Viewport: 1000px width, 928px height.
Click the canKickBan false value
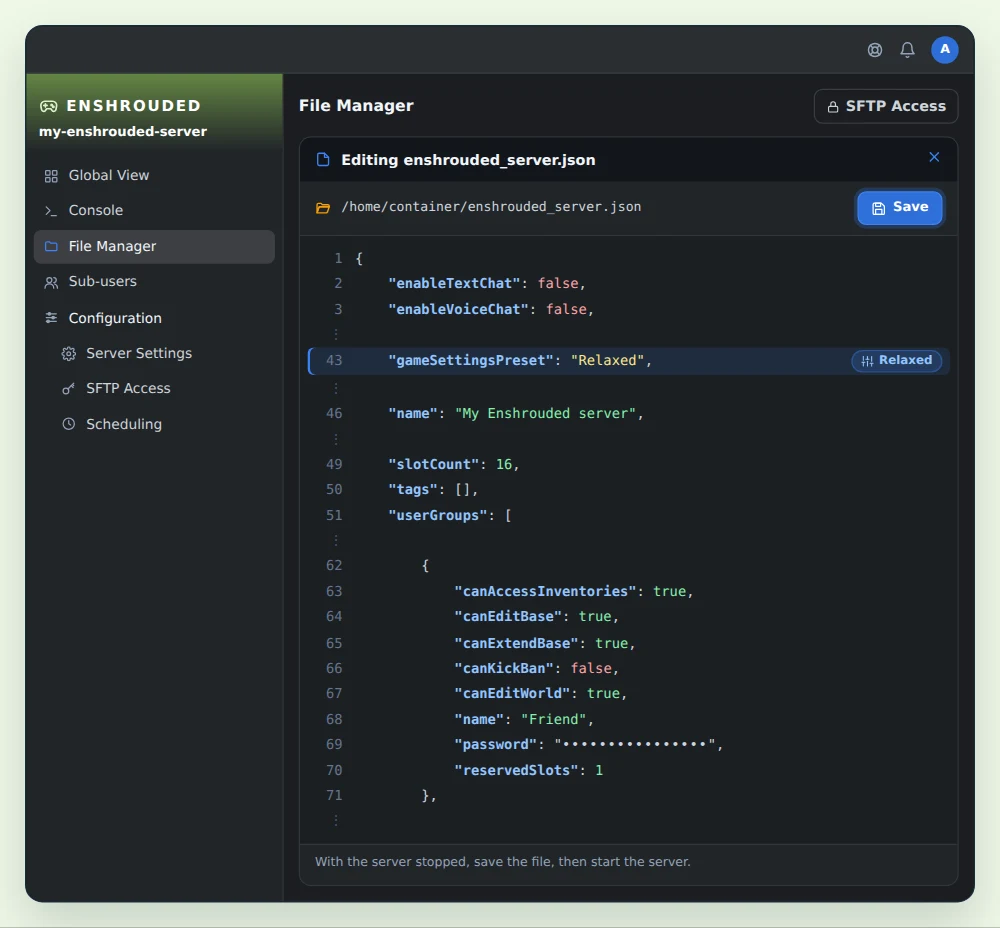coord(591,668)
